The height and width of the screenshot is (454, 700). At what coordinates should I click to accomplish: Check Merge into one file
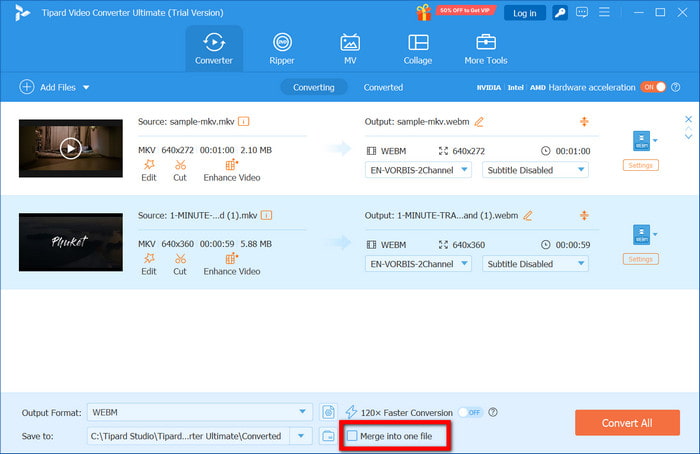click(352, 436)
